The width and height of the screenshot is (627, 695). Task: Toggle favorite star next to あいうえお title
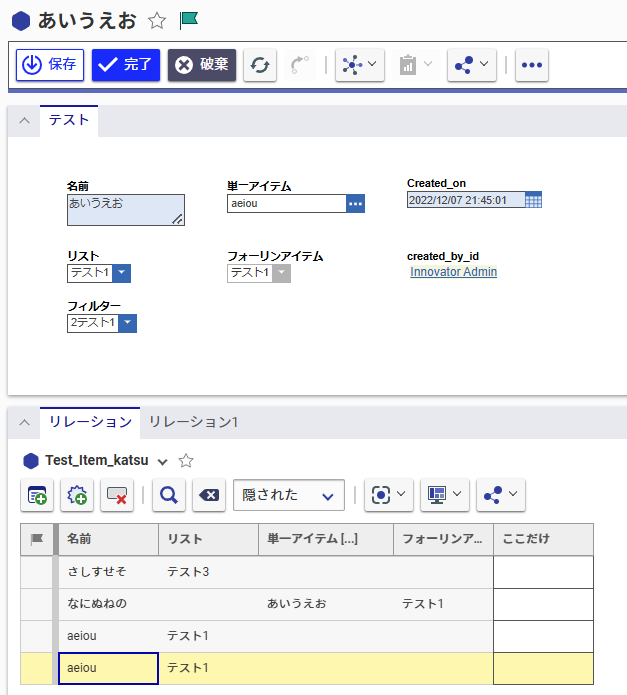pos(157,20)
